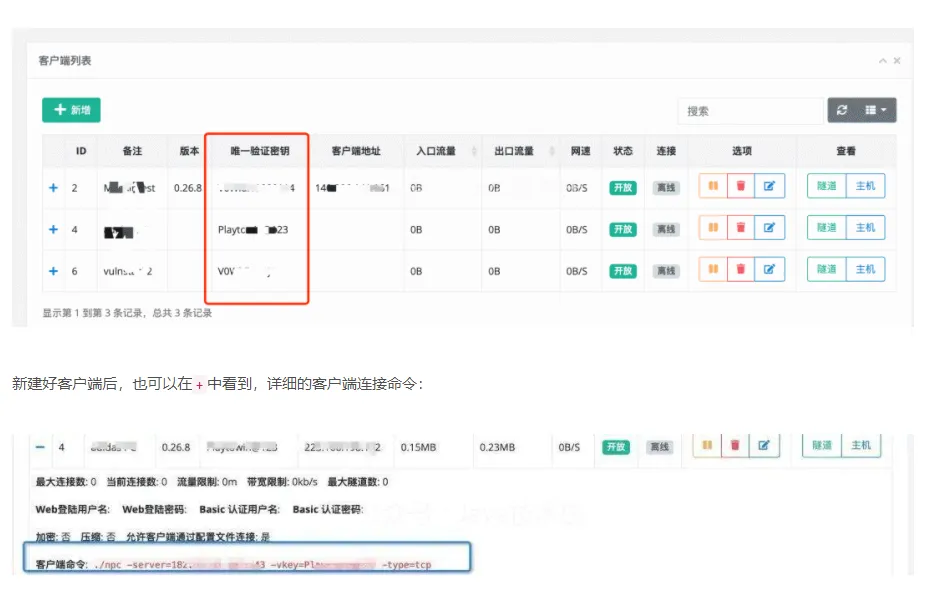The height and width of the screenshot is (600, 925).
Task: Expand details of client ID 6
Action: [x=53, y=271]
